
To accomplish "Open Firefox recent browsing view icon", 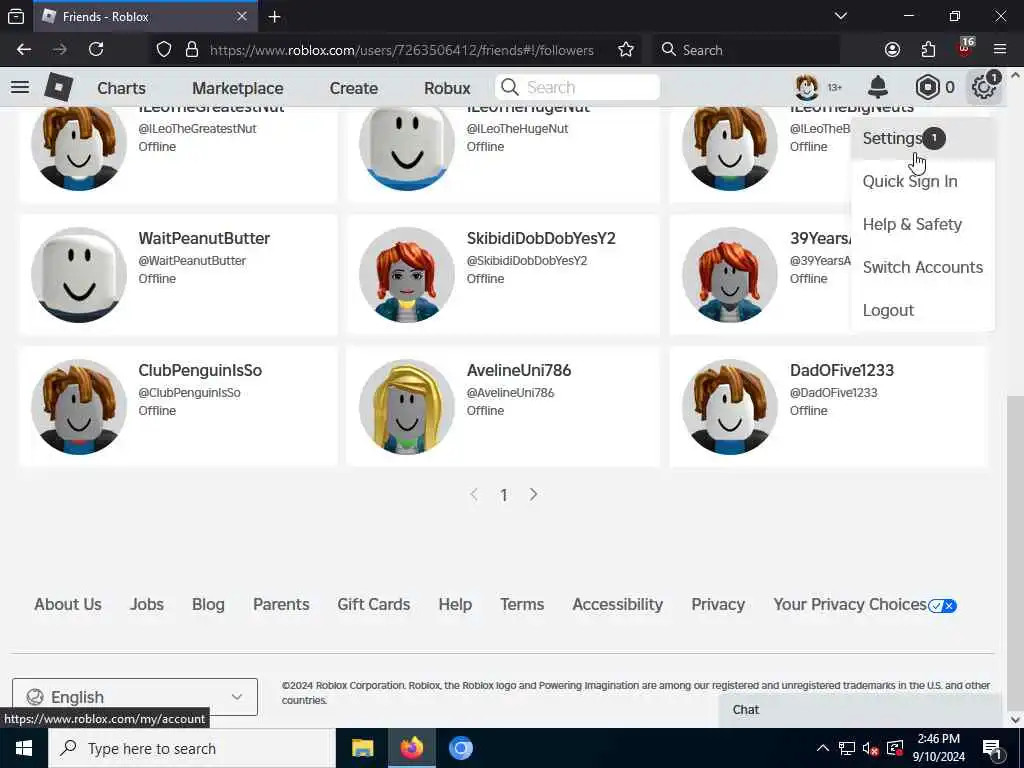I will (x=16, y=16).
